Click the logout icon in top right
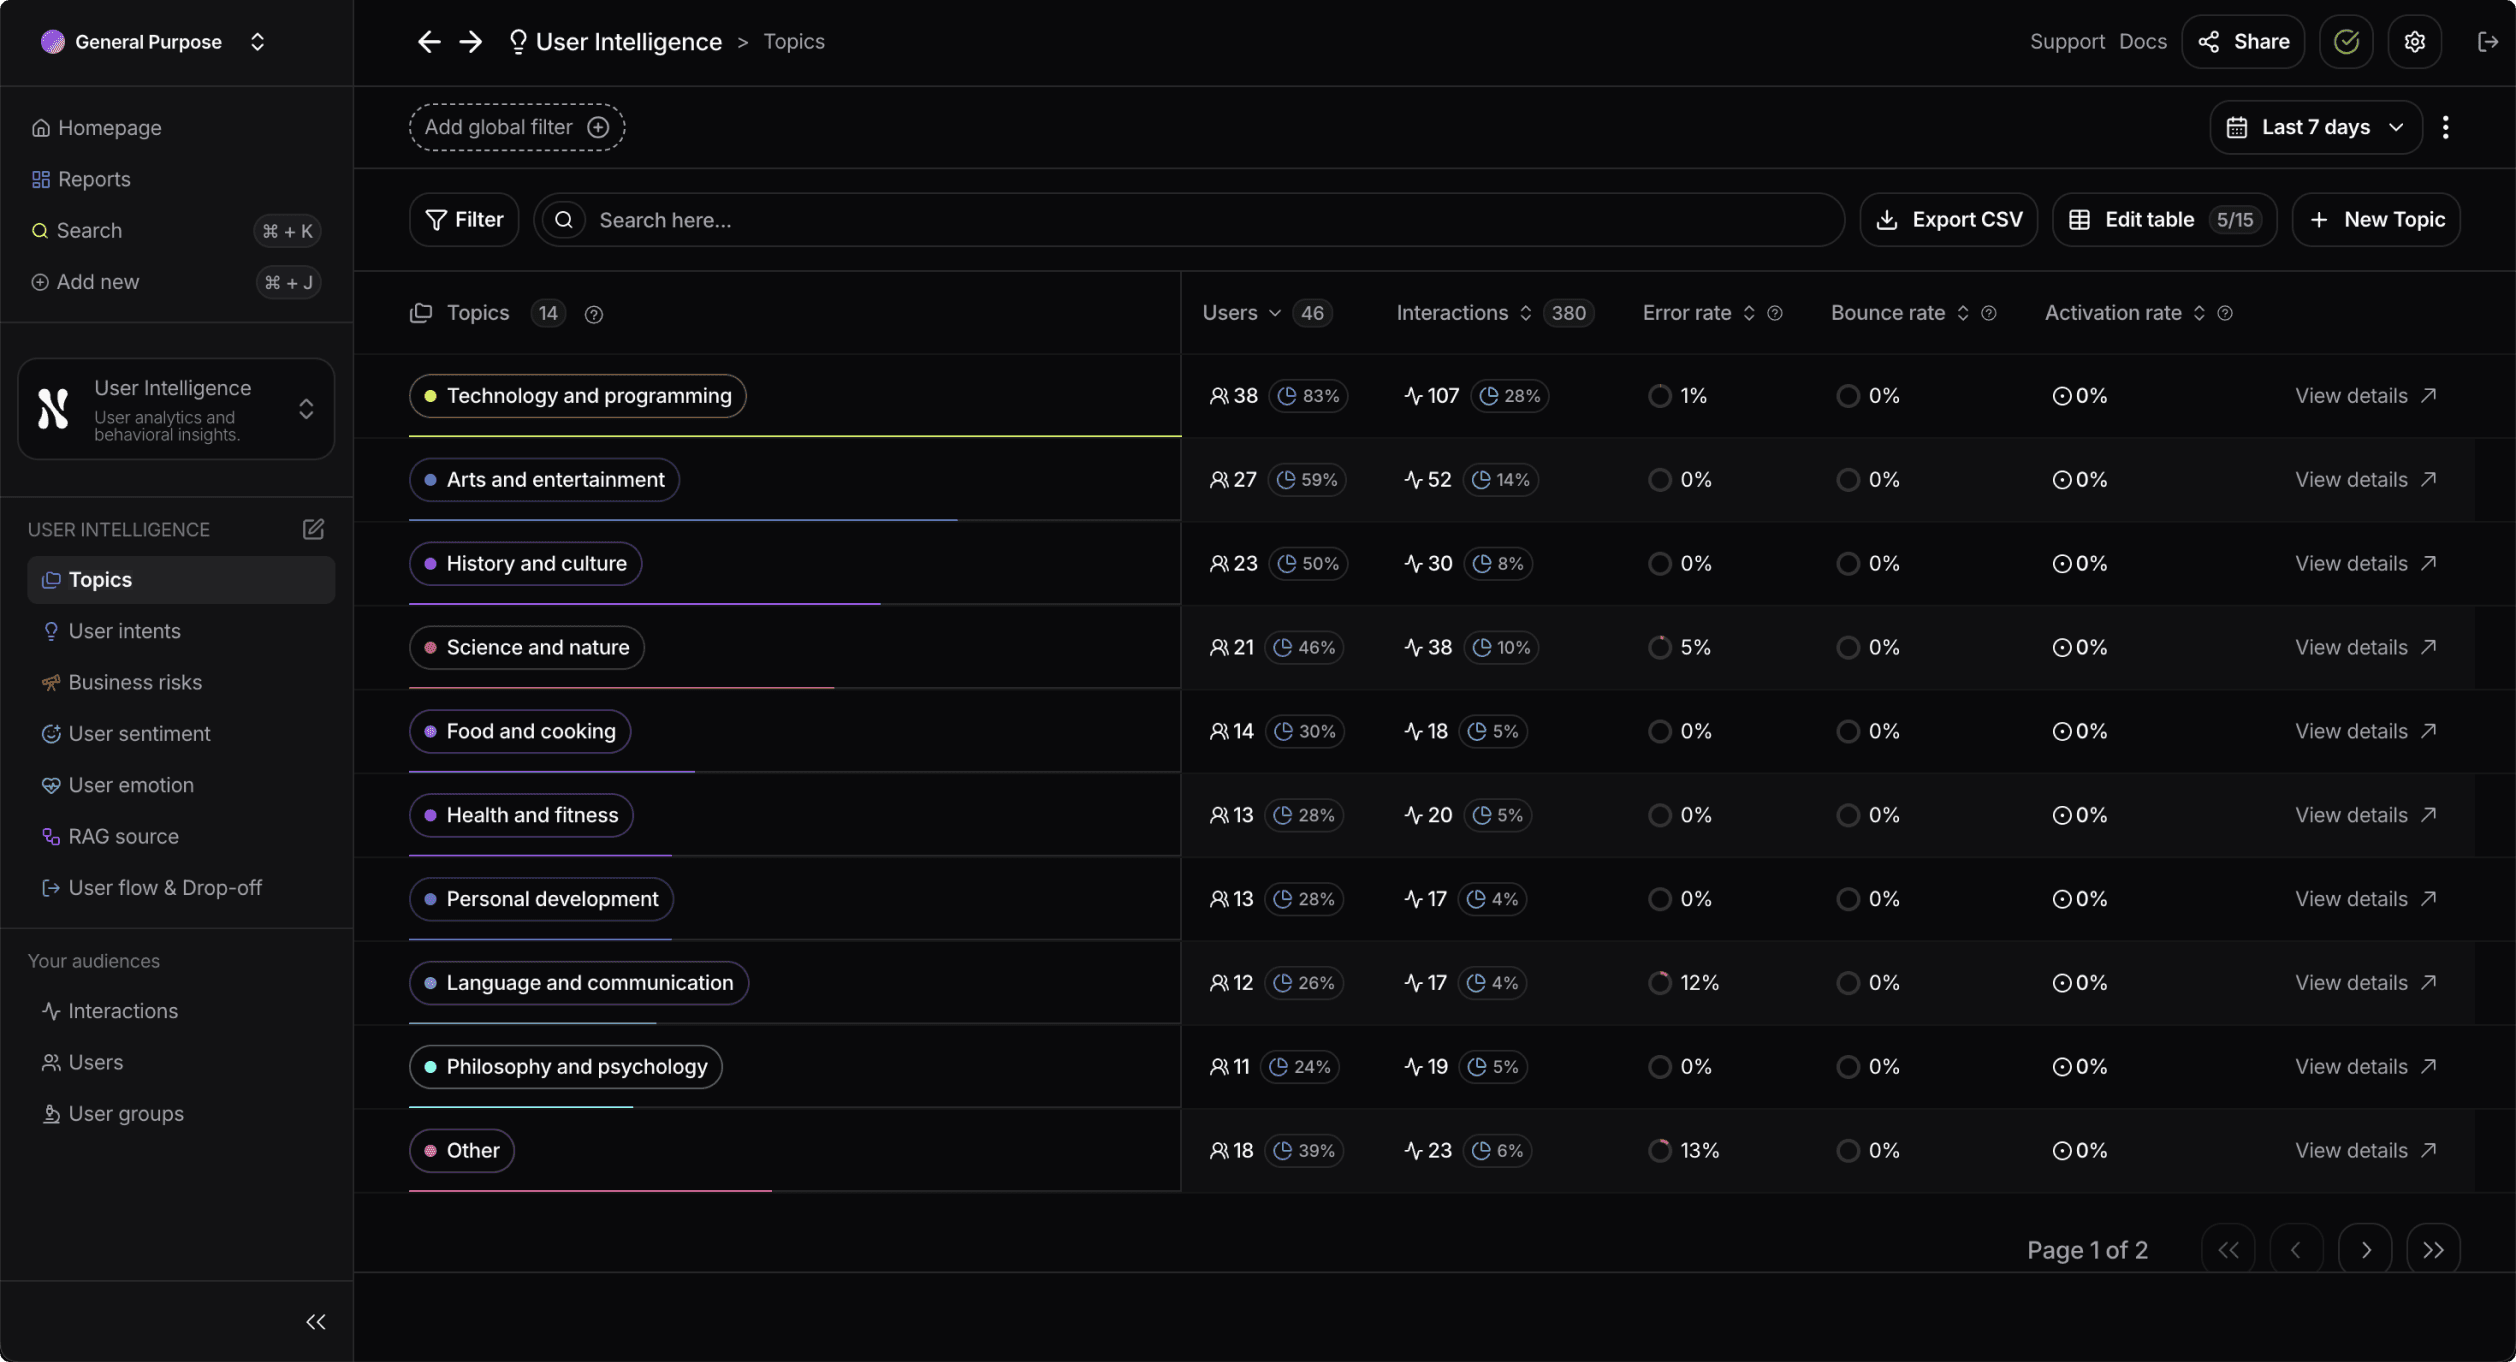 pos(2487,42)
